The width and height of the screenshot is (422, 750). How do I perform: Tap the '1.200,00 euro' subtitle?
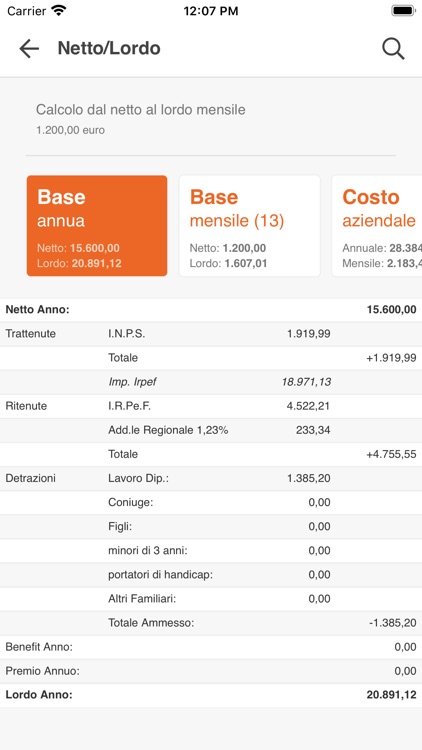point(70,130)
